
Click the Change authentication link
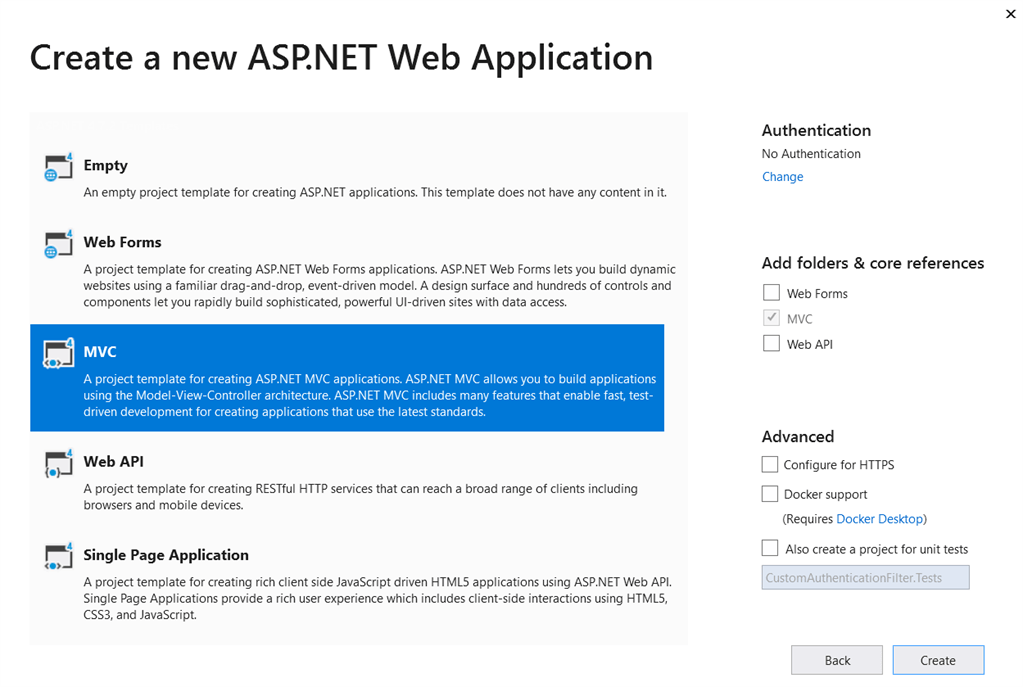[782, 176]
